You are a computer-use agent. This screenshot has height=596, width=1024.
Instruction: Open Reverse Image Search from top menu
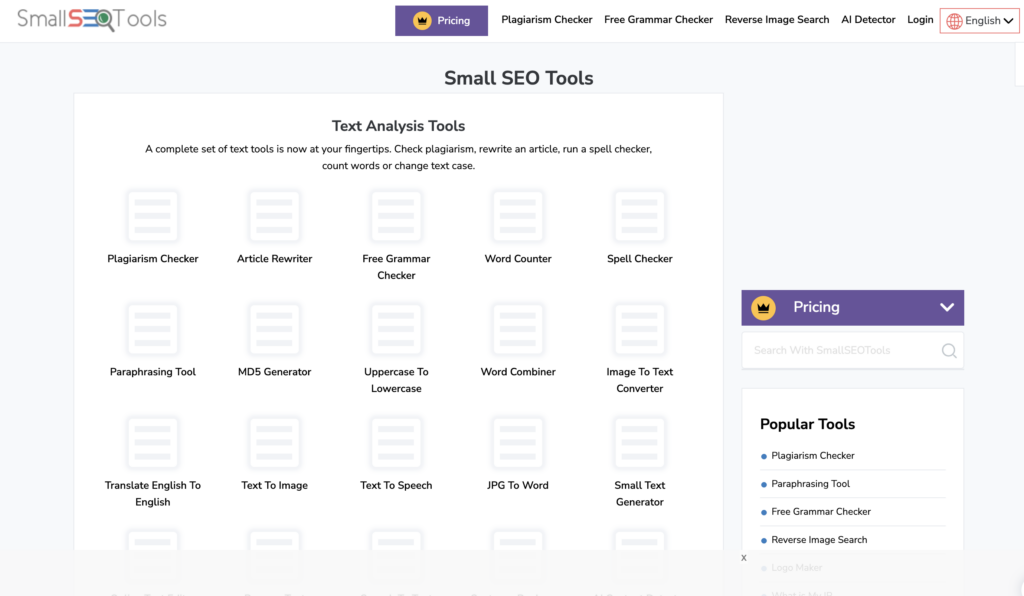coord(776,20)
